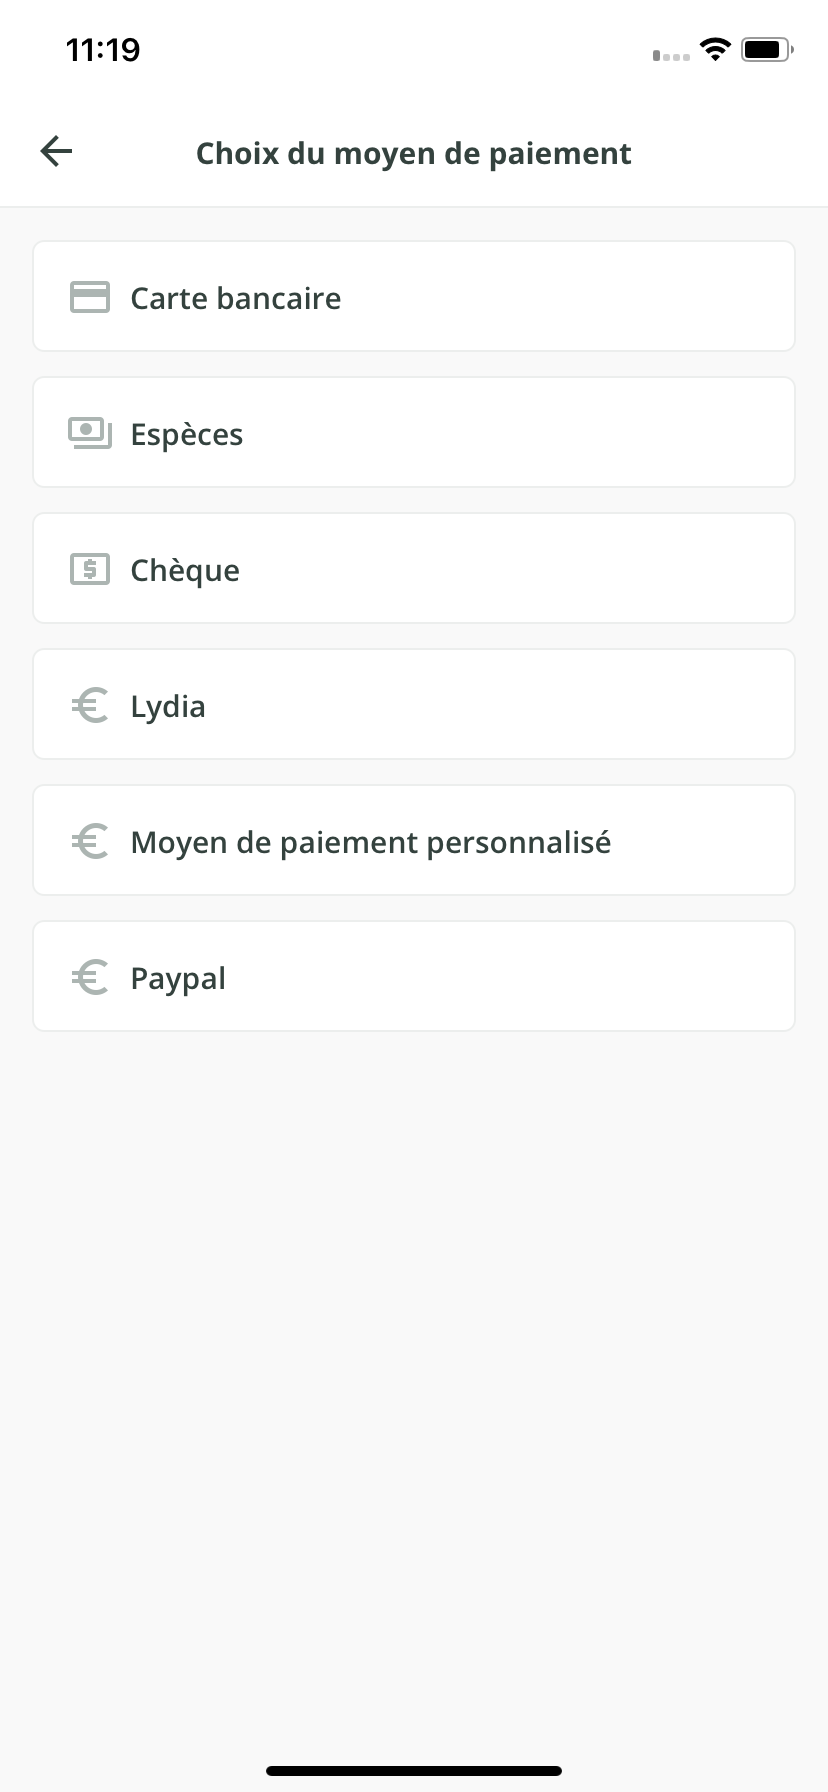Viewport: 828px width, 1792px height.
Task: Pick the Chèque payment option
Action: click(185, 570)
